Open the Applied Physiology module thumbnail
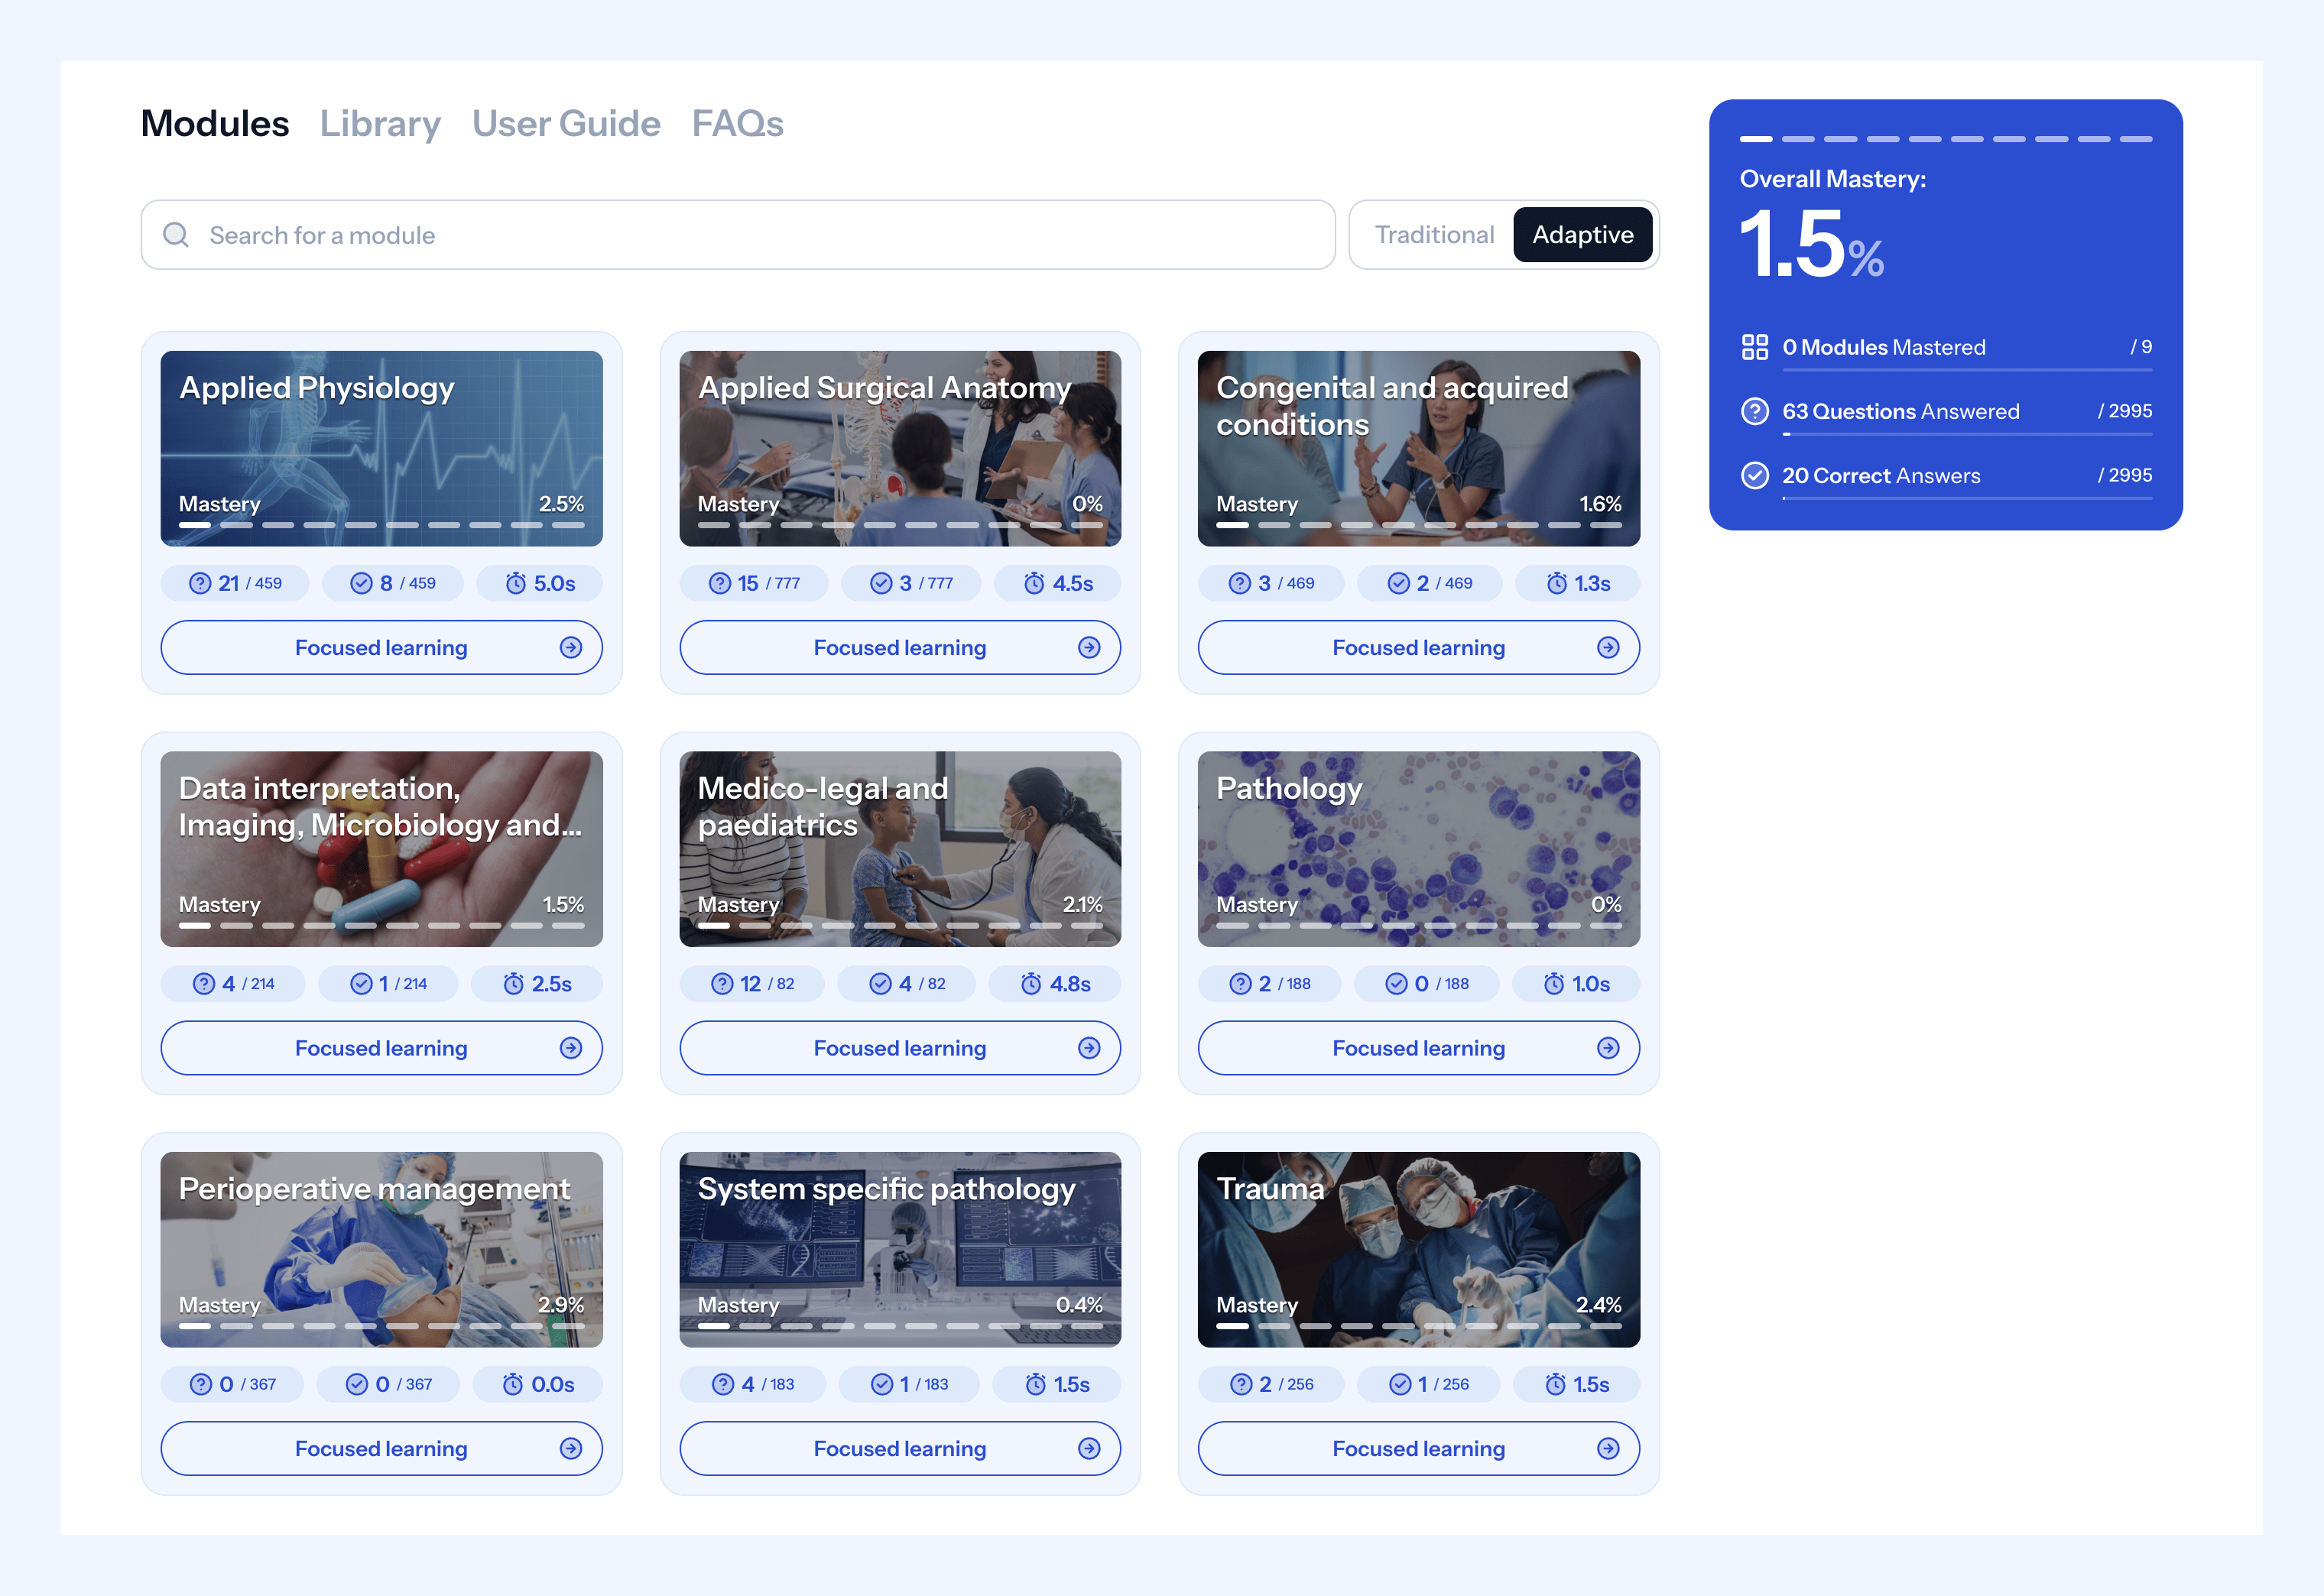Image resolution: width=2324 pixels, height=1596 pixels. point(381,448)
